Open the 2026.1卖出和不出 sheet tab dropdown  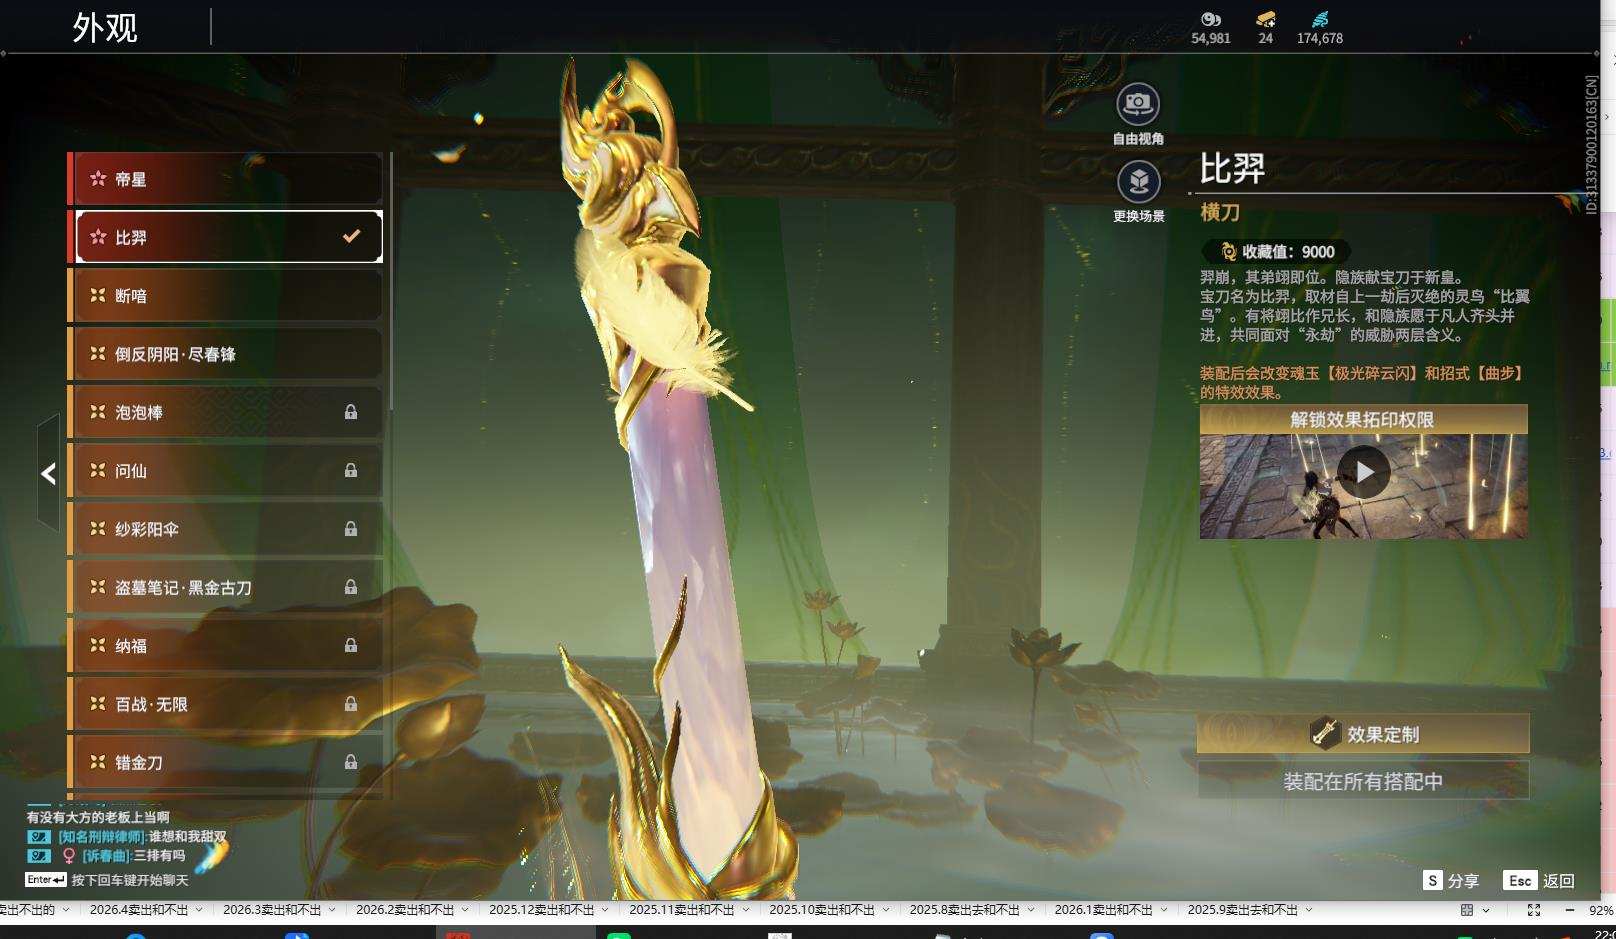point(1164,910)
